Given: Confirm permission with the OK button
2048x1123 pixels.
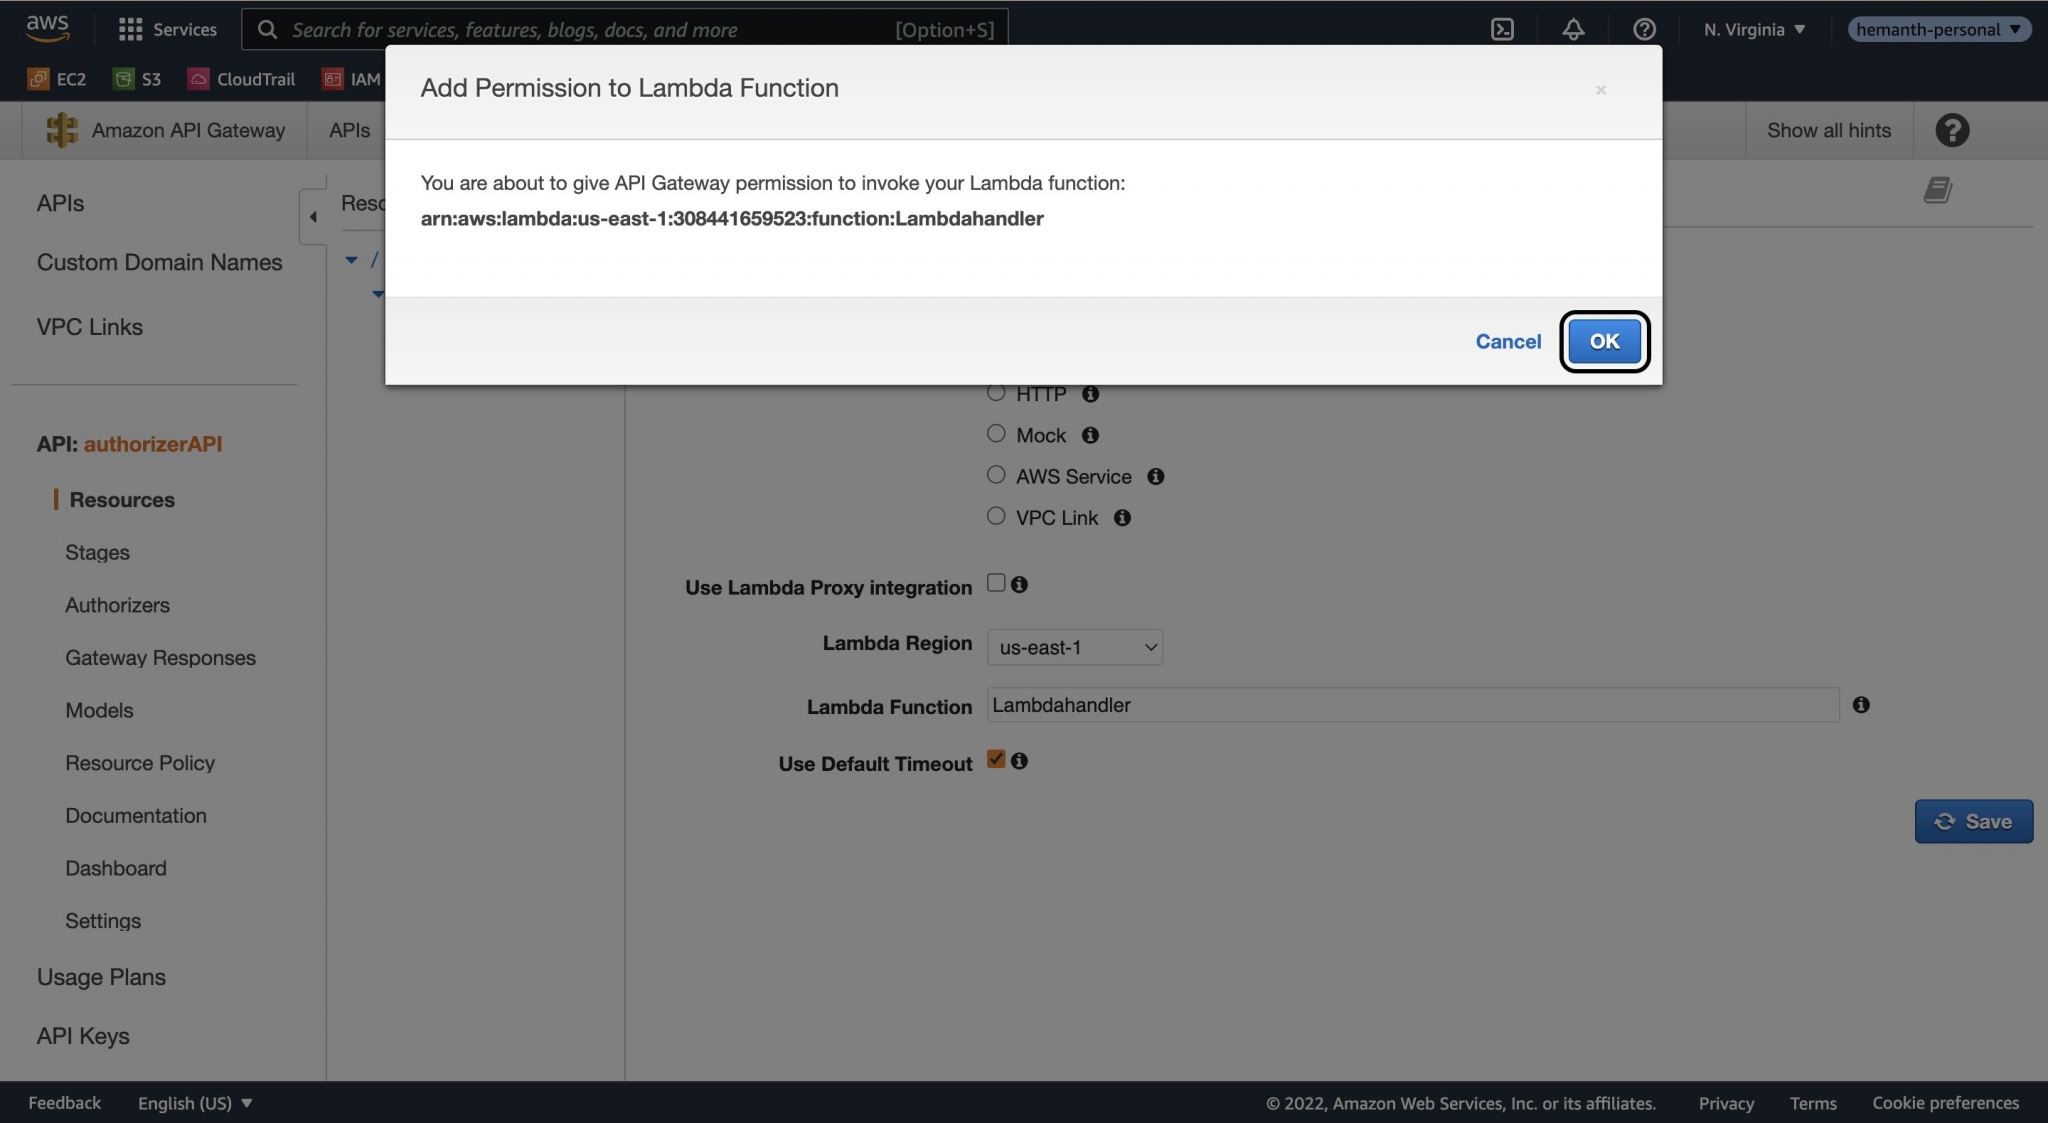Looking at the screenshot, I should [x=1604, y=341].
